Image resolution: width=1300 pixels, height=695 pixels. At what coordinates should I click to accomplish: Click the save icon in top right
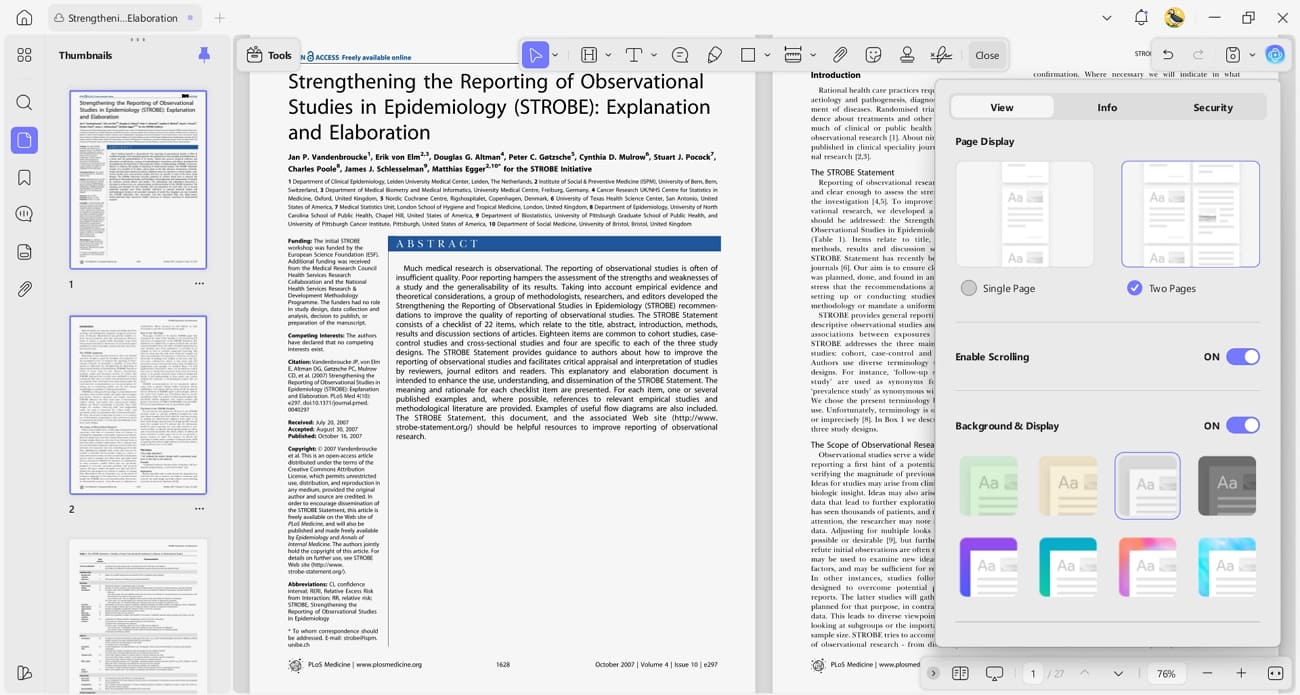(1233, 55)
